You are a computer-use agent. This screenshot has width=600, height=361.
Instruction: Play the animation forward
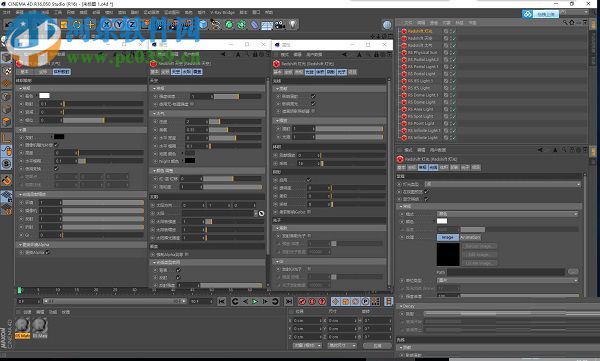click(x=255, y=302)
